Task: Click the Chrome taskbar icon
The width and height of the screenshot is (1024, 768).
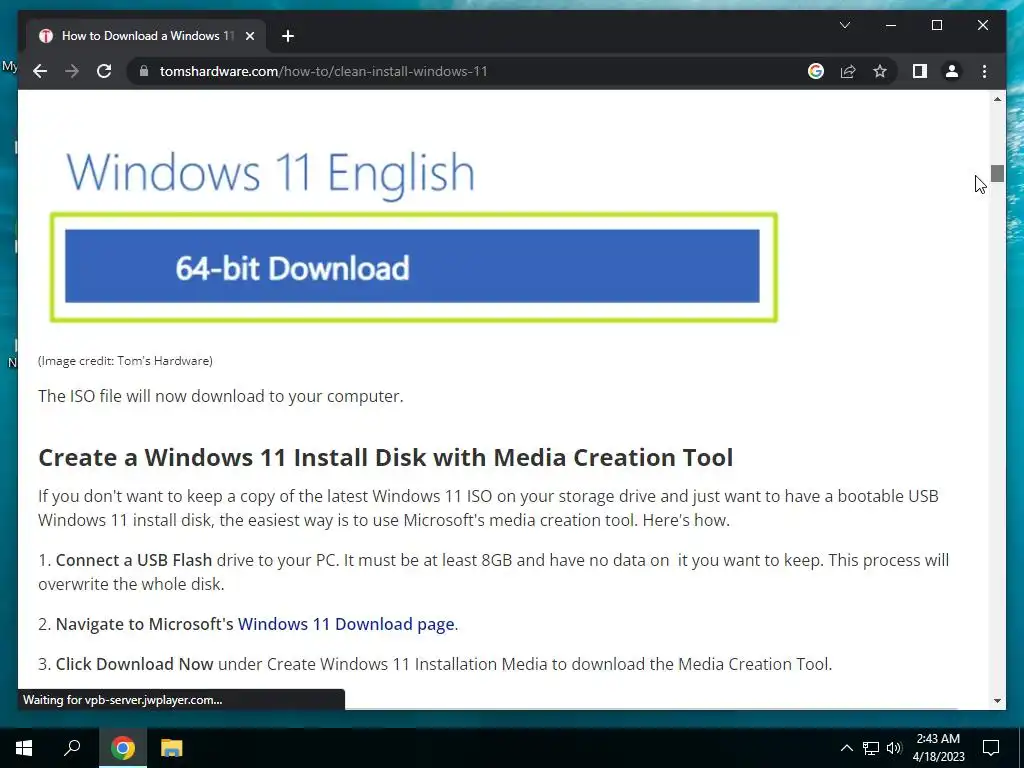Action: point(123,748)
